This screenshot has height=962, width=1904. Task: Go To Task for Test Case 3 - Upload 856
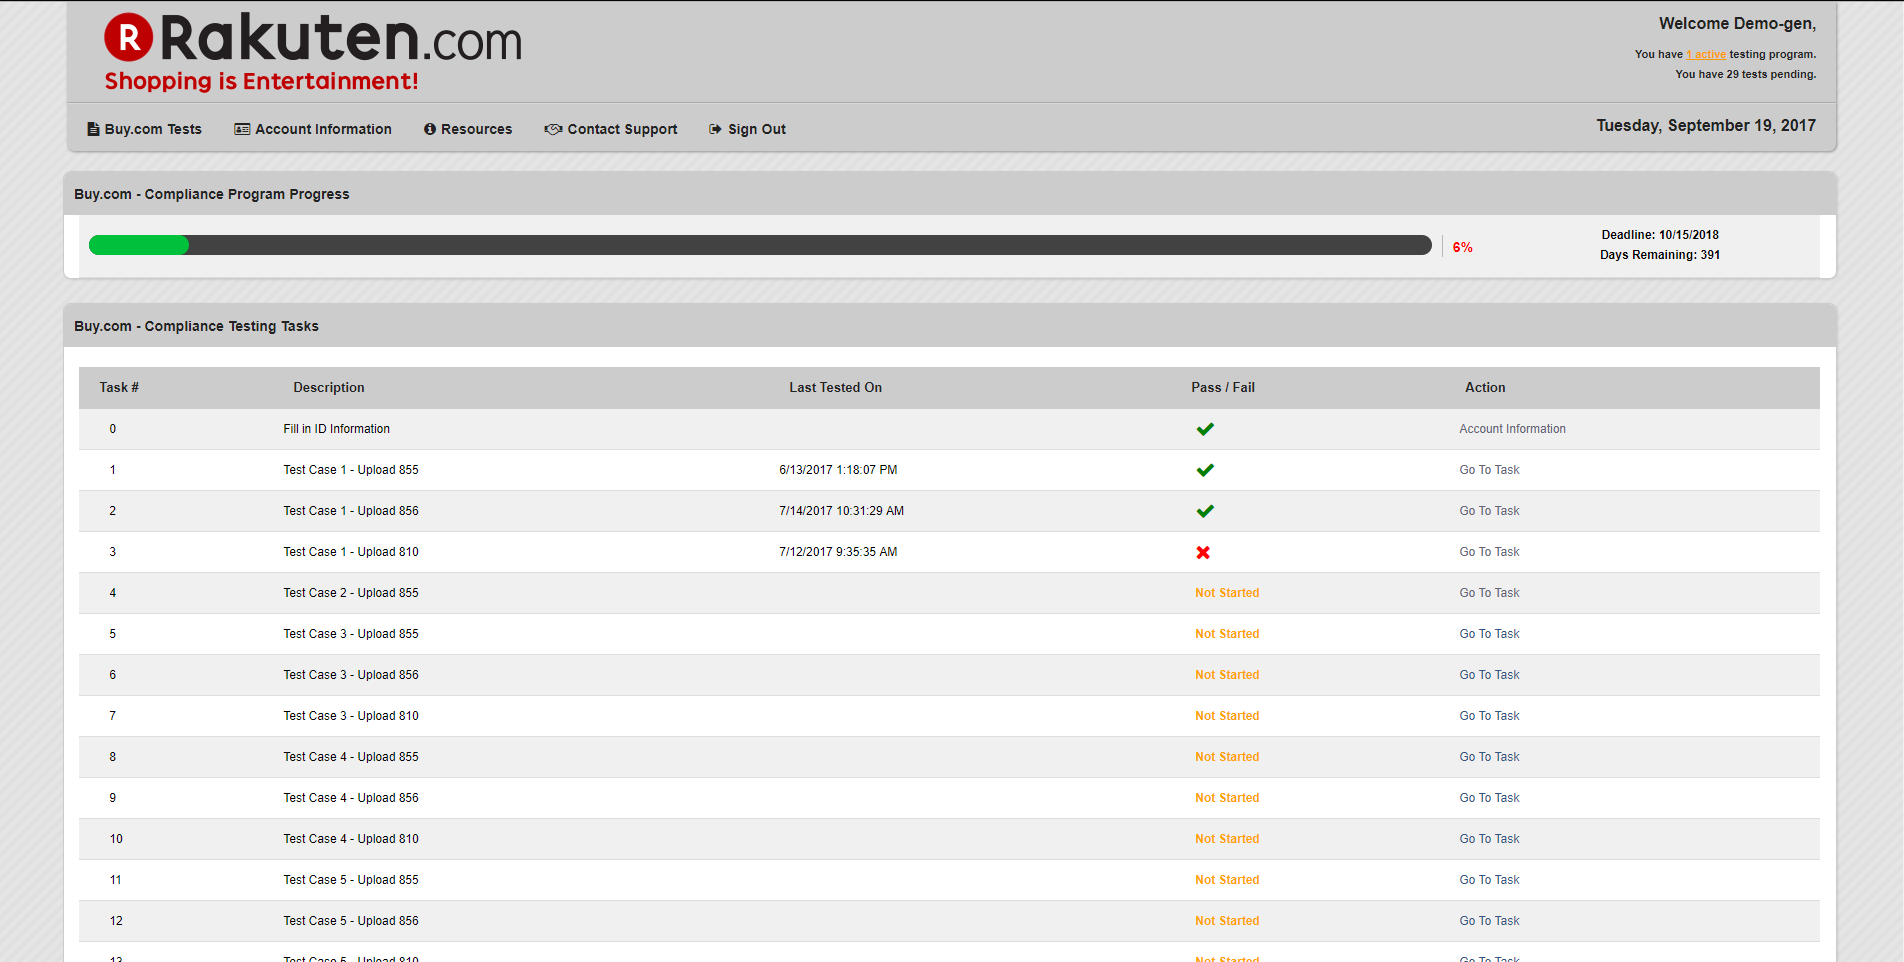[x=1489, y=675]
